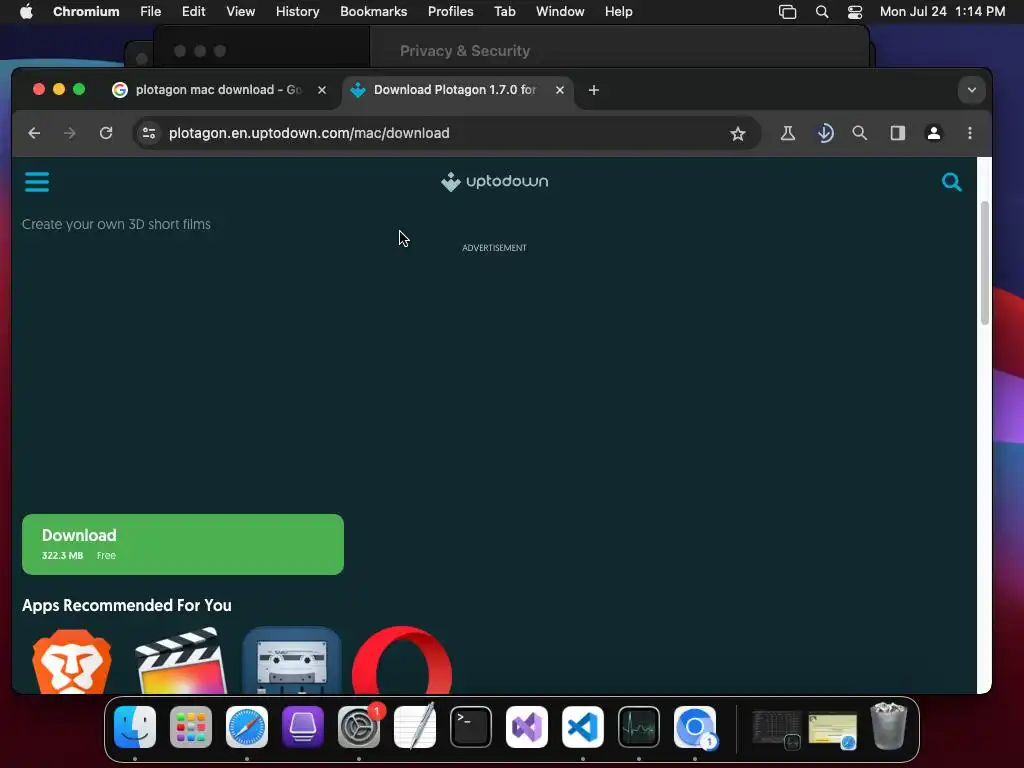Open the profile avatar menu

tap(934, 133)
